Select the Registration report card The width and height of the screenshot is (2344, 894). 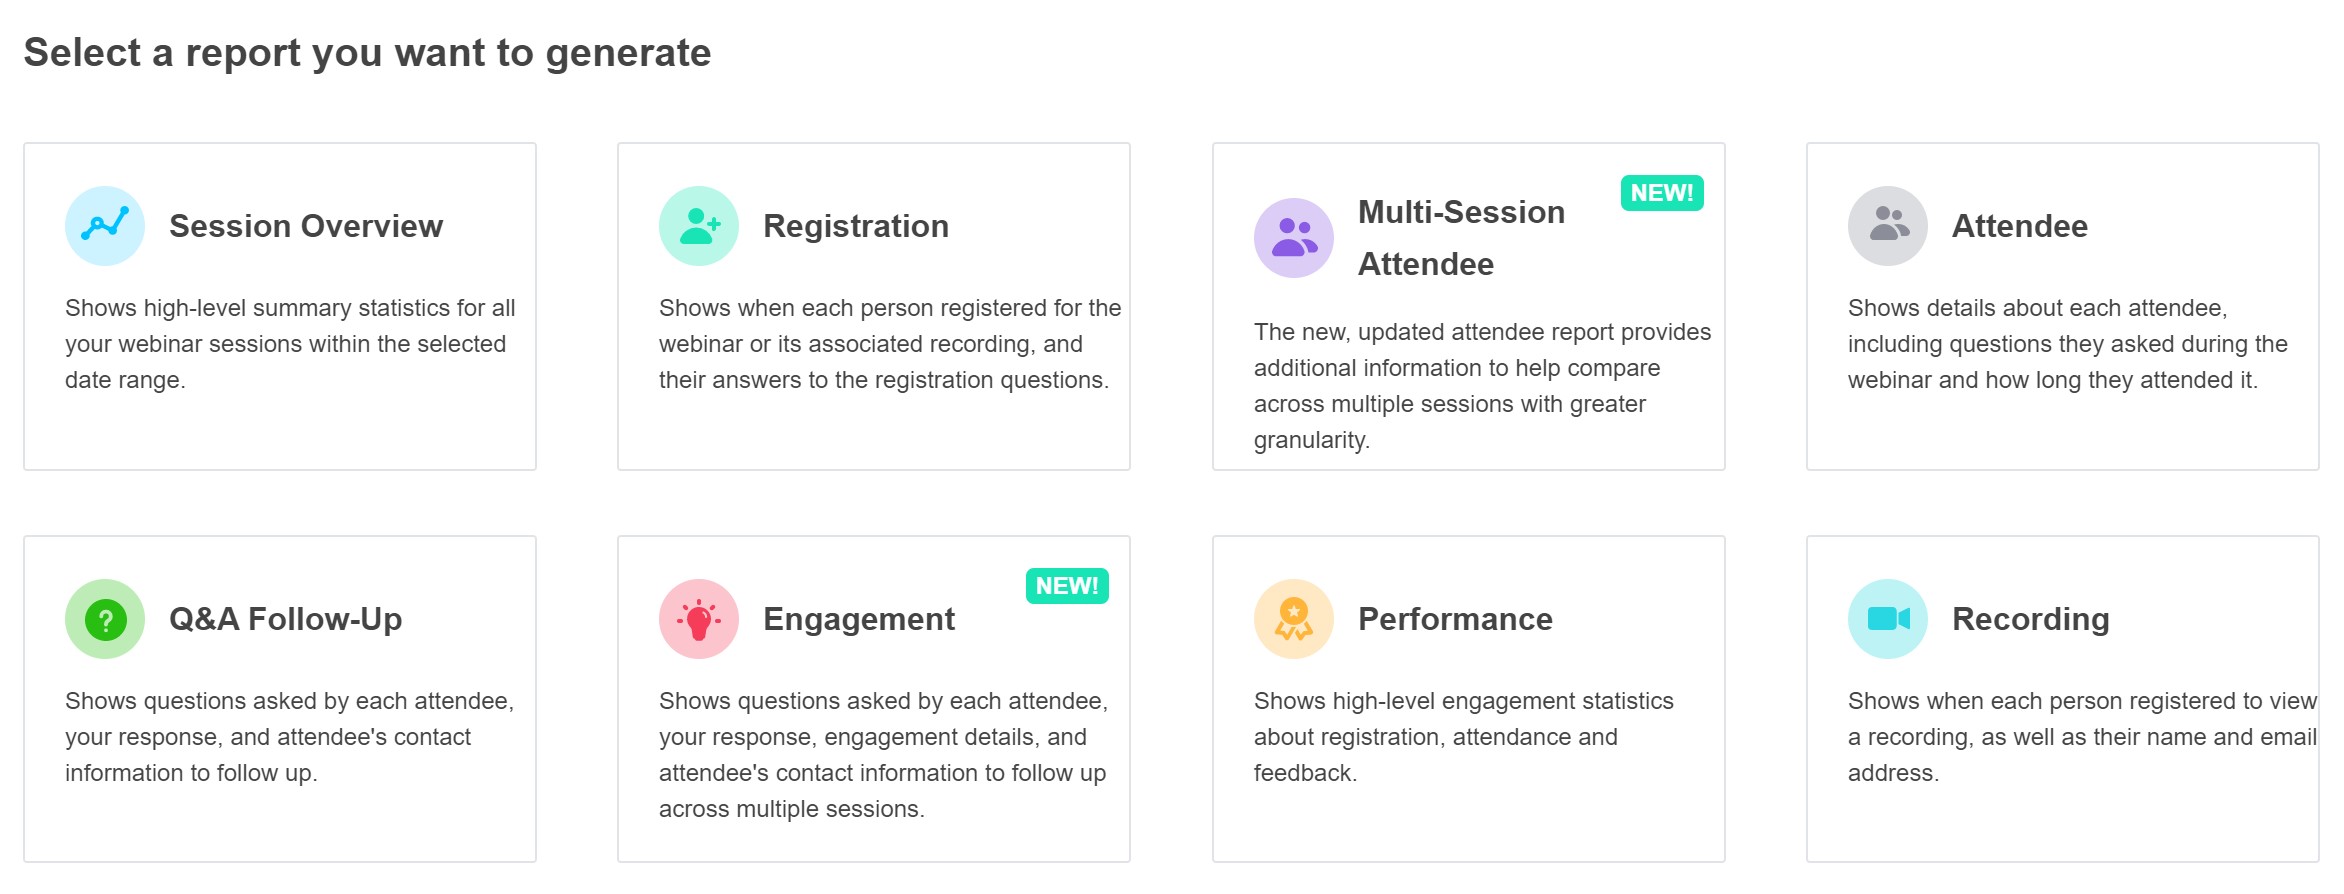[x=874, y=305]
